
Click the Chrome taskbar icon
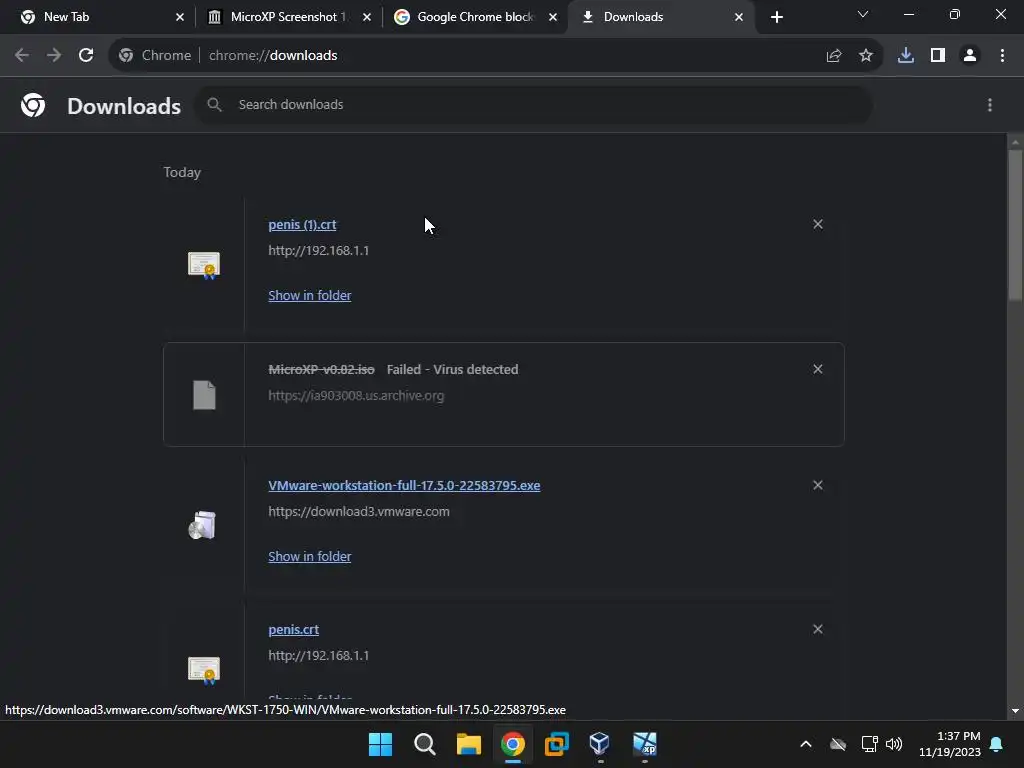[x=513, y=744]
